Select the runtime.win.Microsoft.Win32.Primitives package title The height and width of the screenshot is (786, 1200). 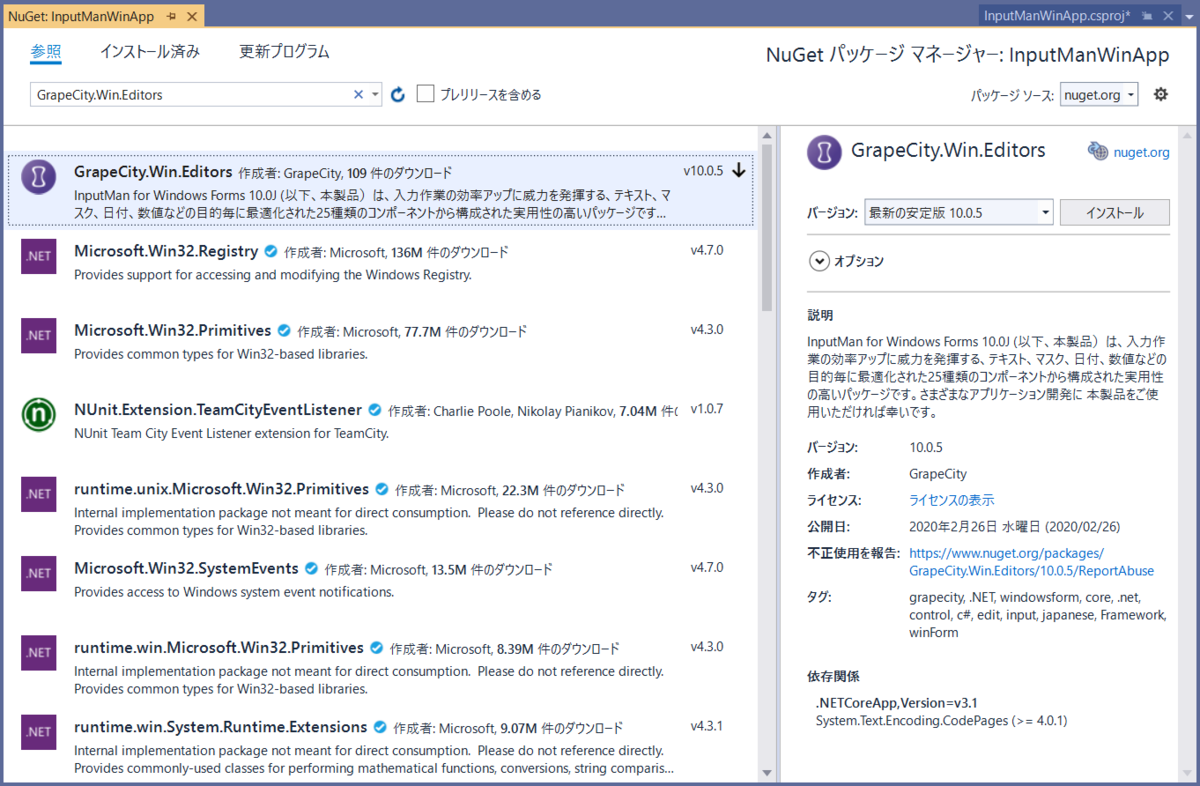[219, 648]
